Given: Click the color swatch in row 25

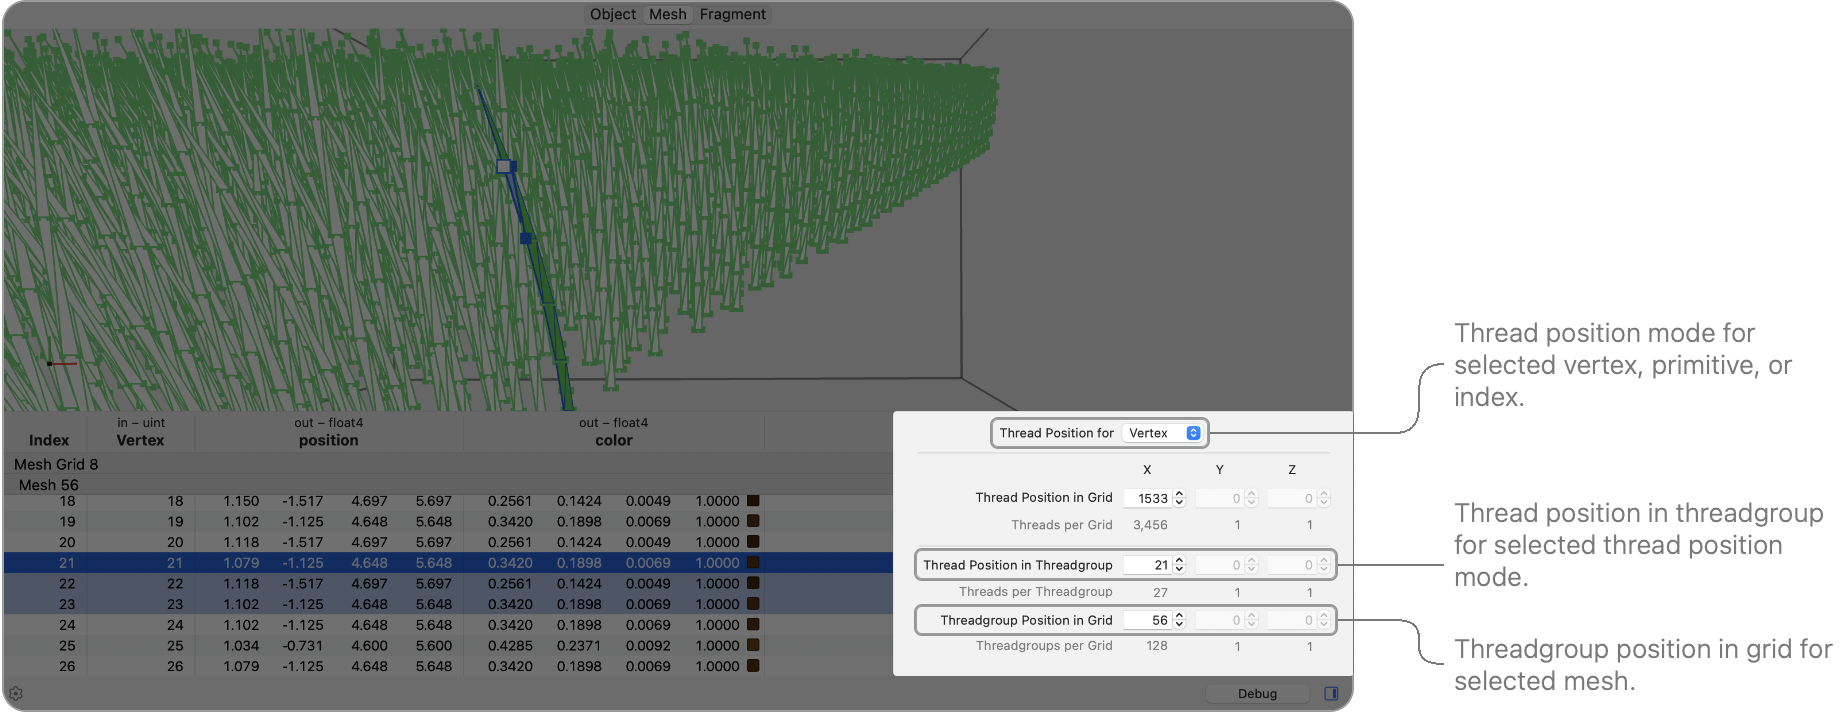Looking at the screenshot, I should coord(753,646).
